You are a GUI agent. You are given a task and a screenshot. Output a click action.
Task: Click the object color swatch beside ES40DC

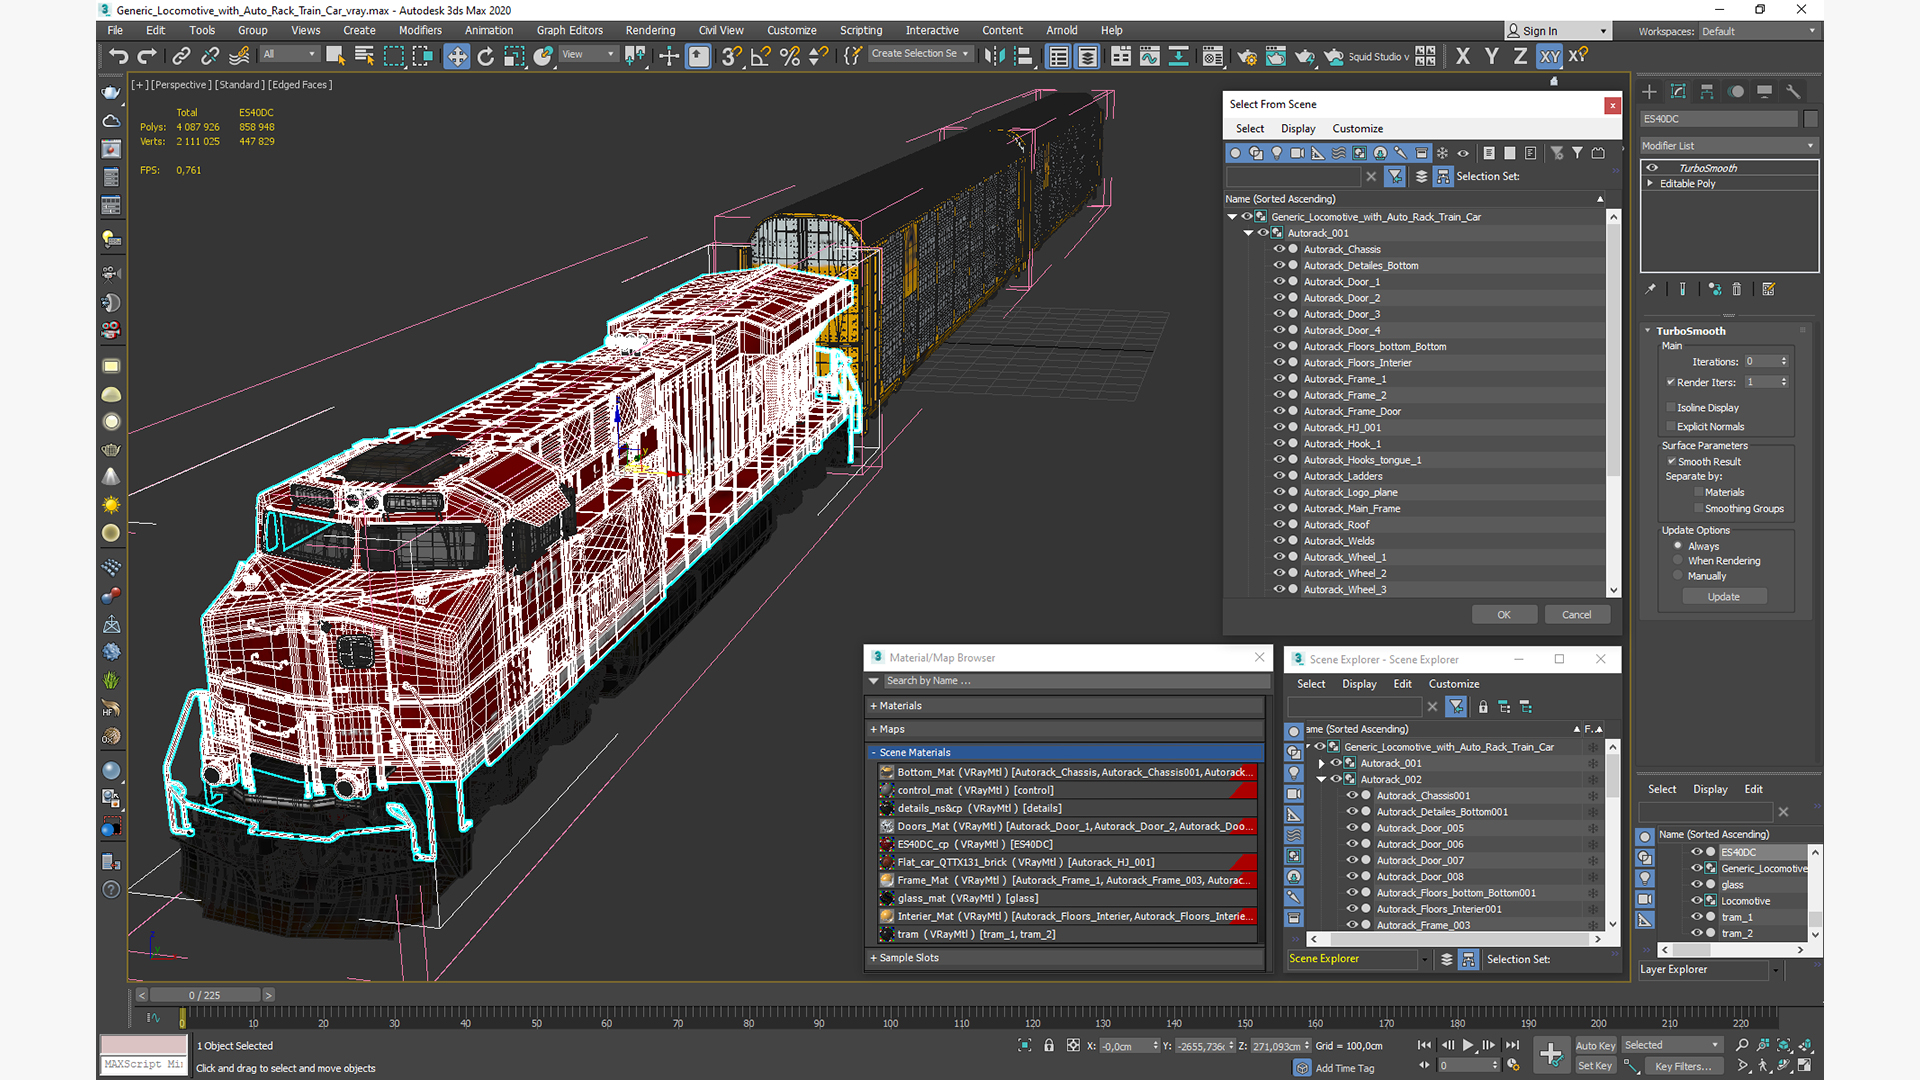[1810, 119]
